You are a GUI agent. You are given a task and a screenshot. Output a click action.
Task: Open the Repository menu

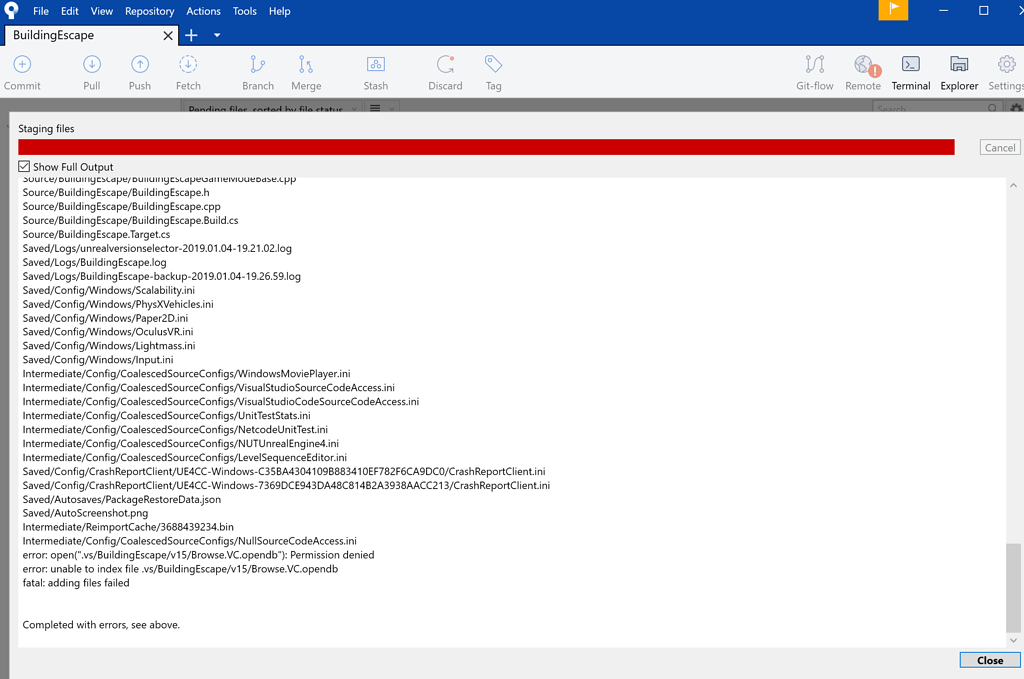[x=149, y=11]
